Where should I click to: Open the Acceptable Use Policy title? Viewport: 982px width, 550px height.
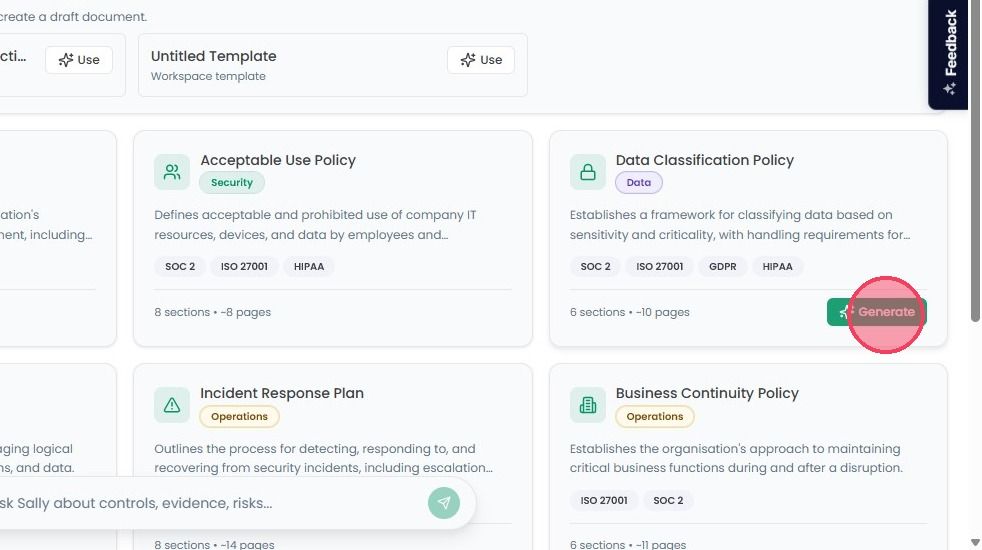tap(278, 160)
